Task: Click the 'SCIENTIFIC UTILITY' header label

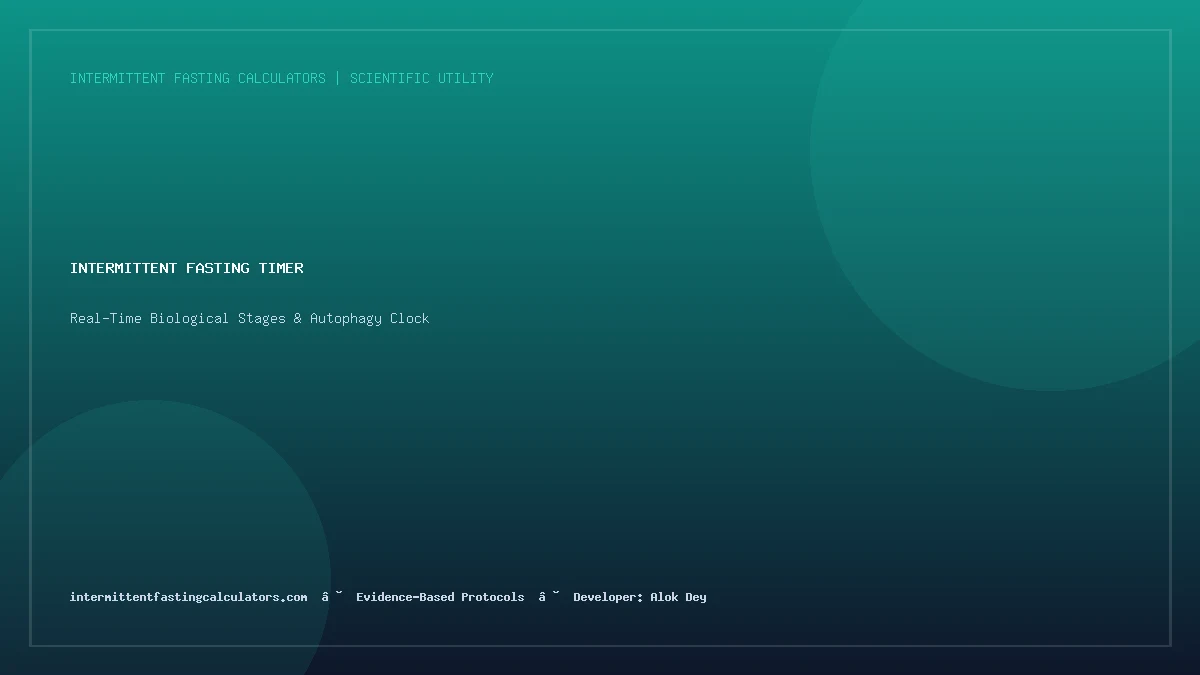Action: coord(422,78)
